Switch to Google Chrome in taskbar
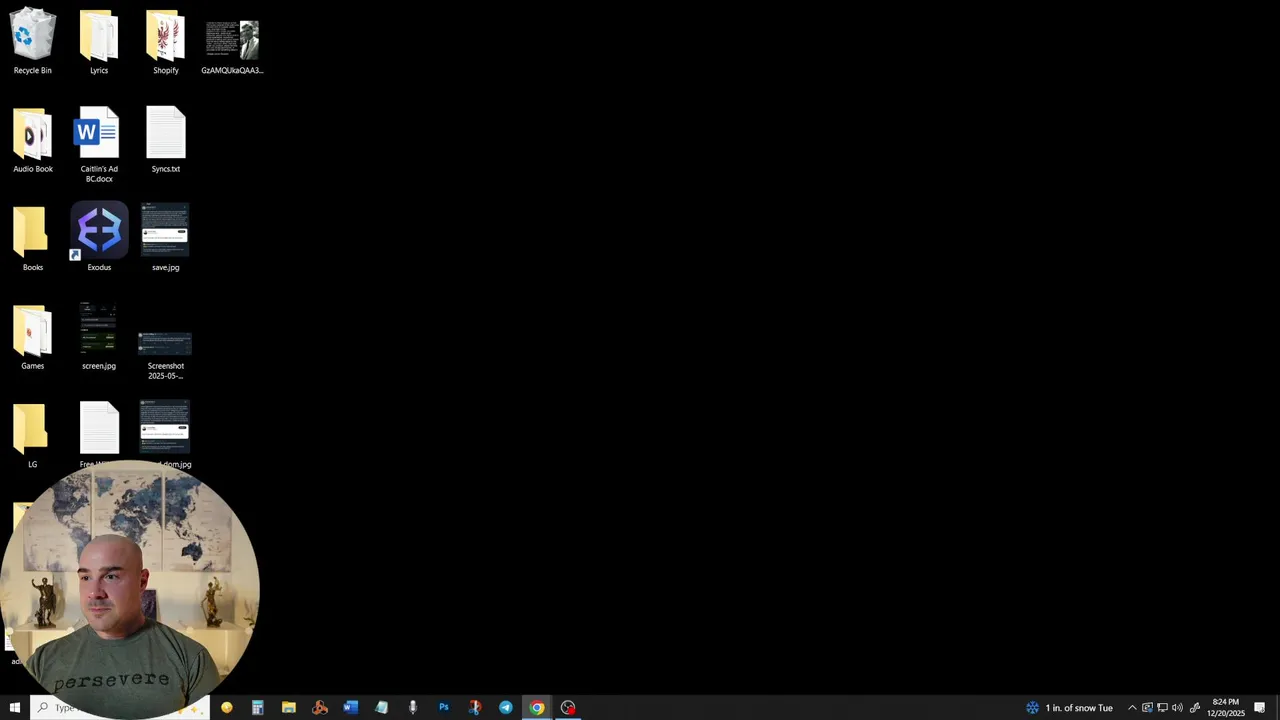The image size is (1280, 720). [537, 707]
